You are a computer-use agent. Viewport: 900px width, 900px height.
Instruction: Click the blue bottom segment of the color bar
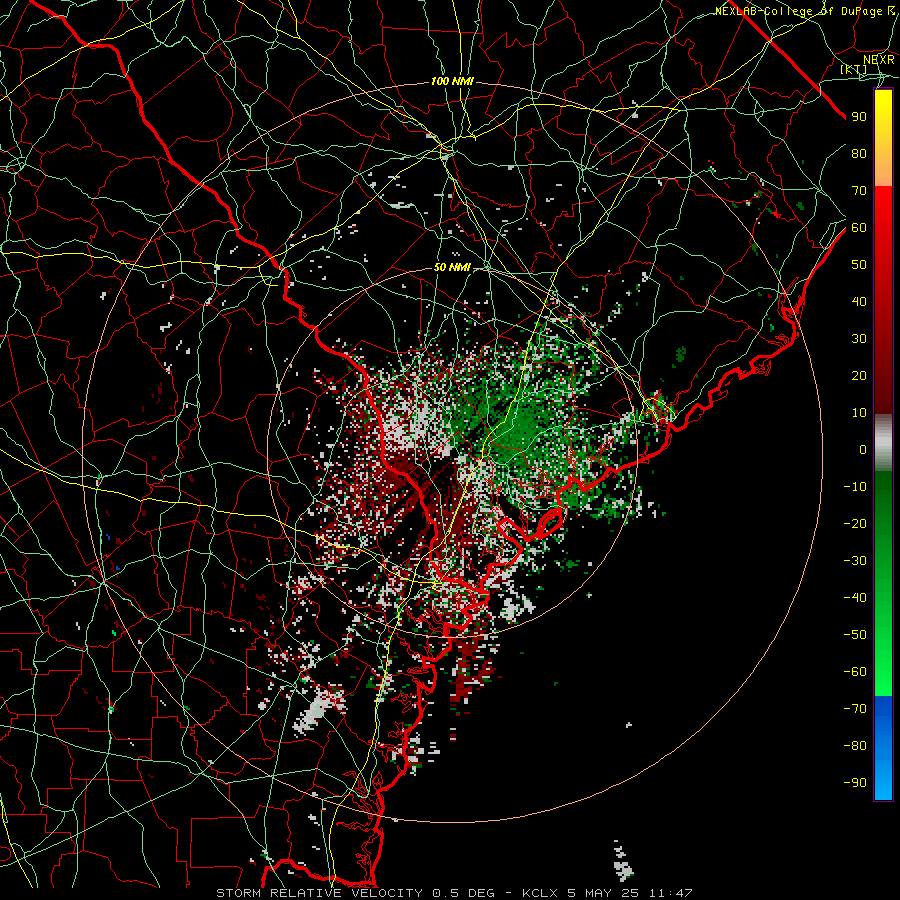[x=883, y=748]
